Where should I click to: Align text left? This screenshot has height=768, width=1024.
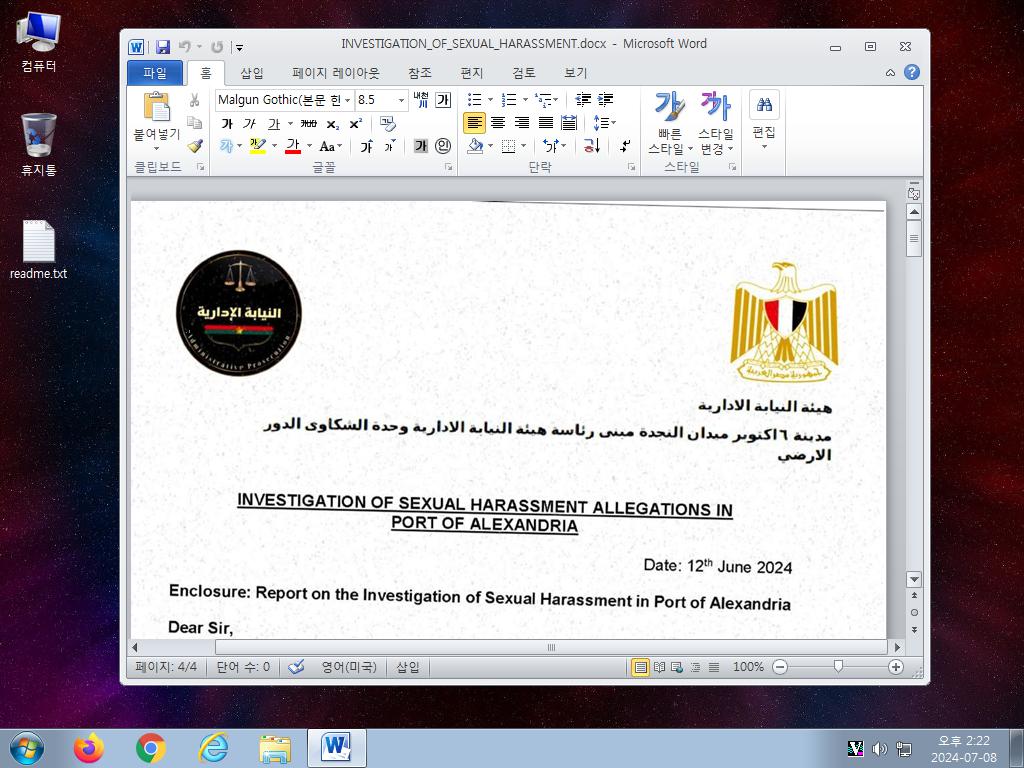474,123
